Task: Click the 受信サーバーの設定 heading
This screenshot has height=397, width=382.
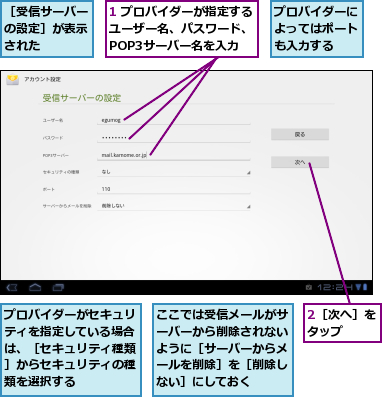Action: (x=82, y=98)
